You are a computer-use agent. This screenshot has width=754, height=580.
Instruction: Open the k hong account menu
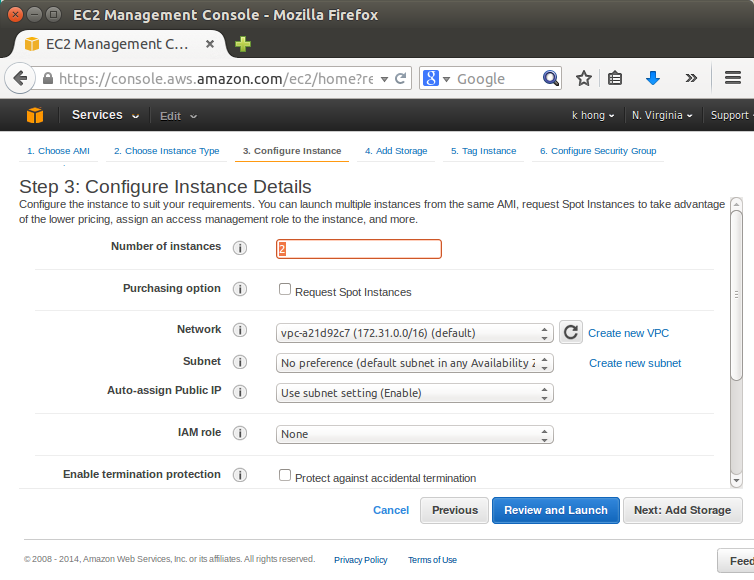[x=593, y=115]
